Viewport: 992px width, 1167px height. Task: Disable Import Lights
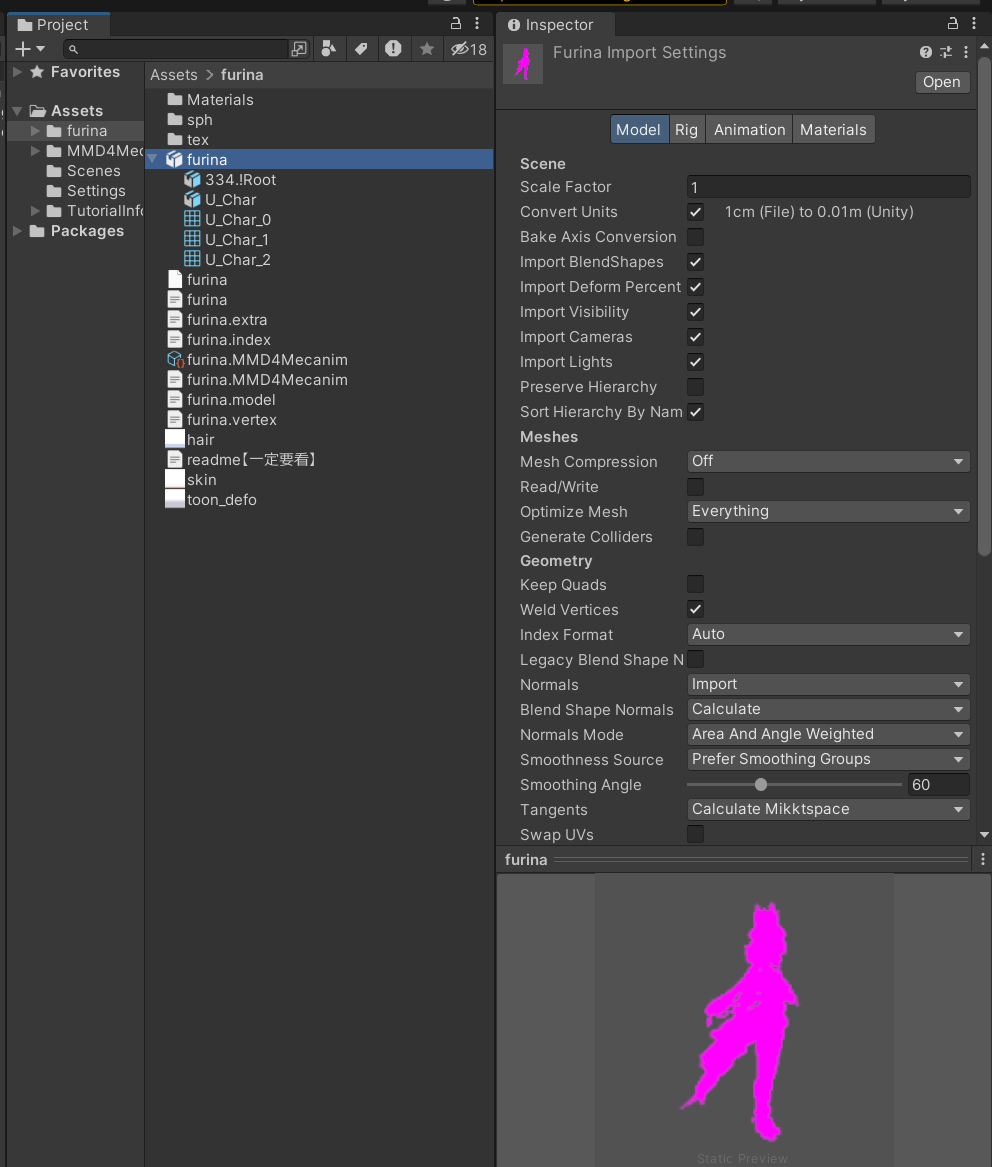point(695,362)
